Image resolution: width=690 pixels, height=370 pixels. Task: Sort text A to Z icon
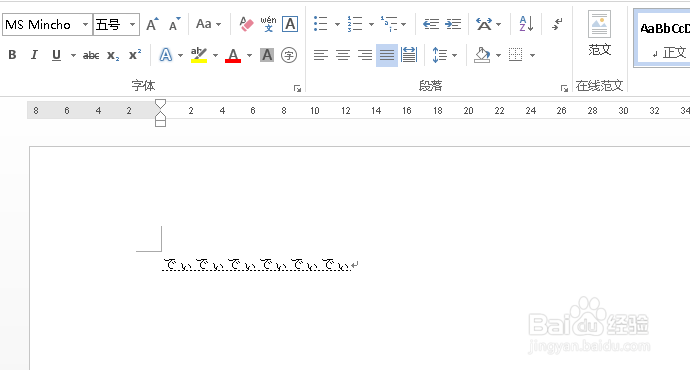tap(526, 24)
